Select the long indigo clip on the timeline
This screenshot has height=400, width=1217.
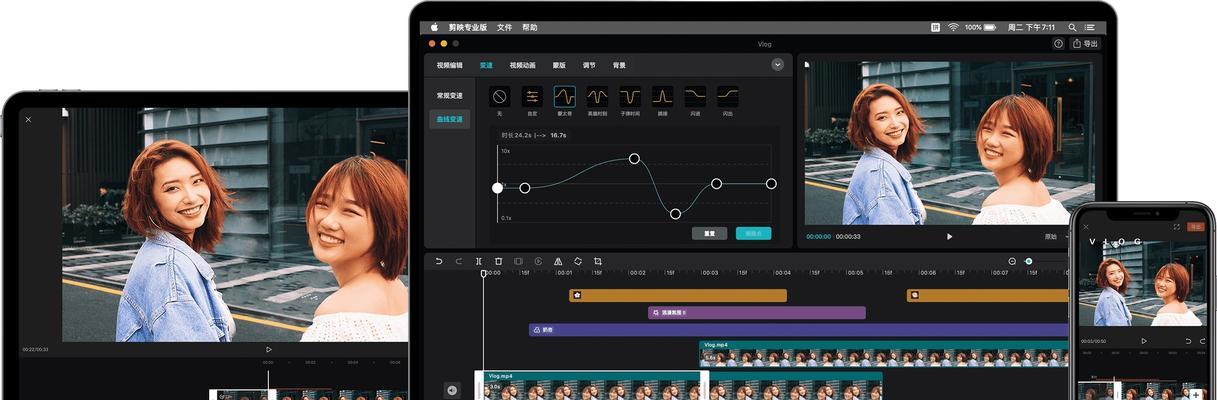click(799, 329)
